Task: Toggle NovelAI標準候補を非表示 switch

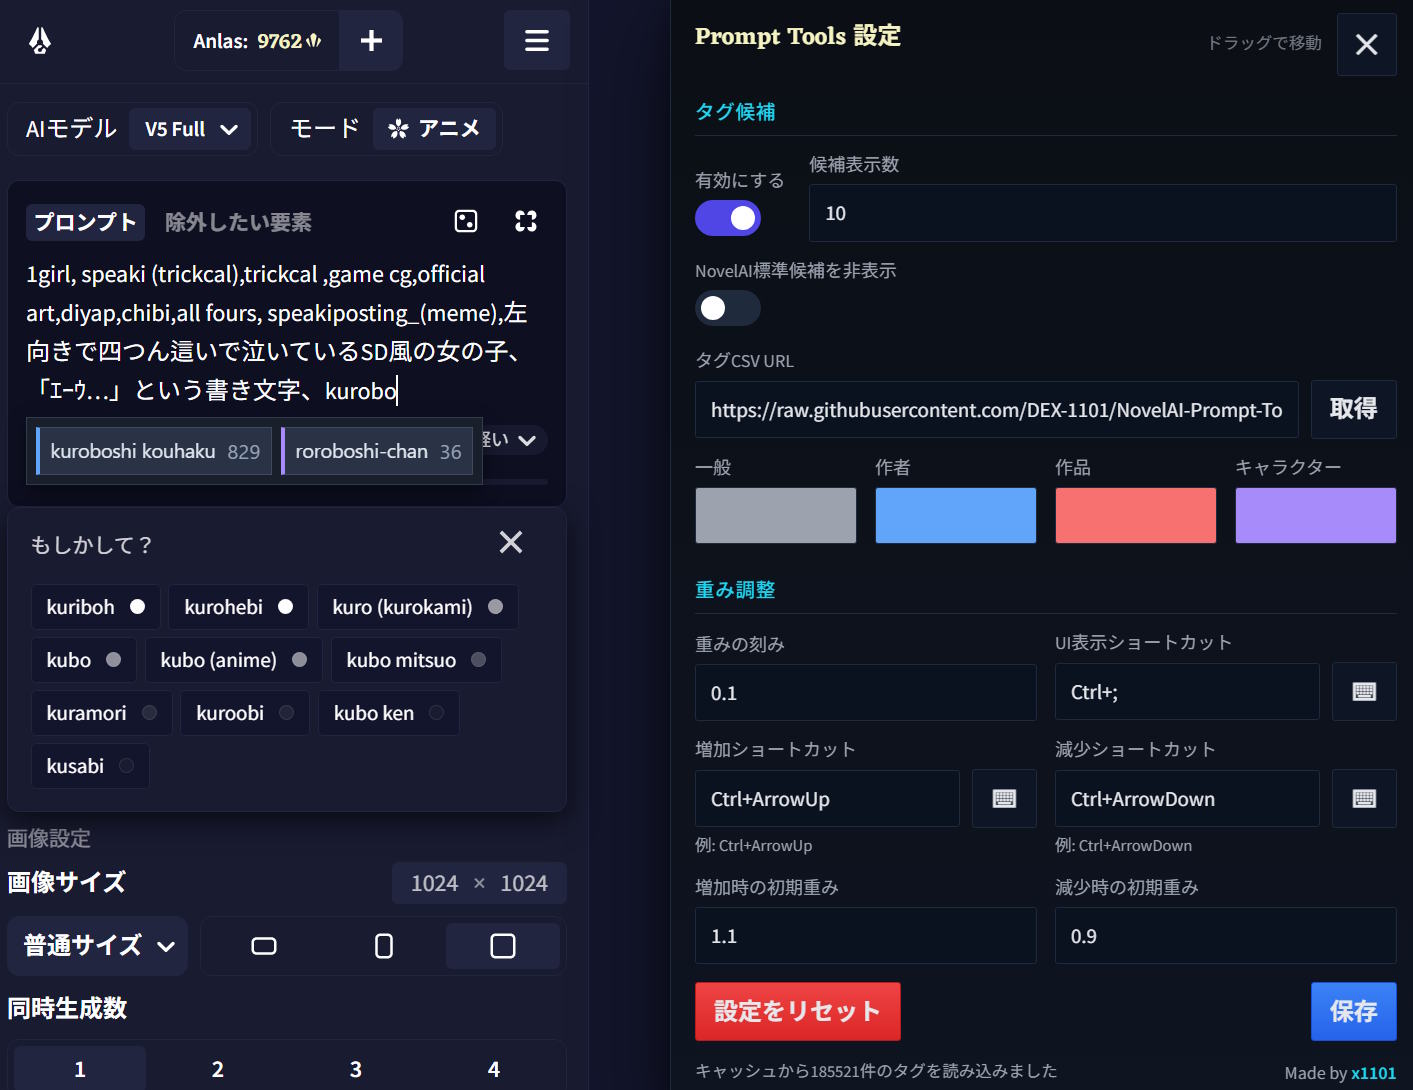Action: click(x=728, y=308)
